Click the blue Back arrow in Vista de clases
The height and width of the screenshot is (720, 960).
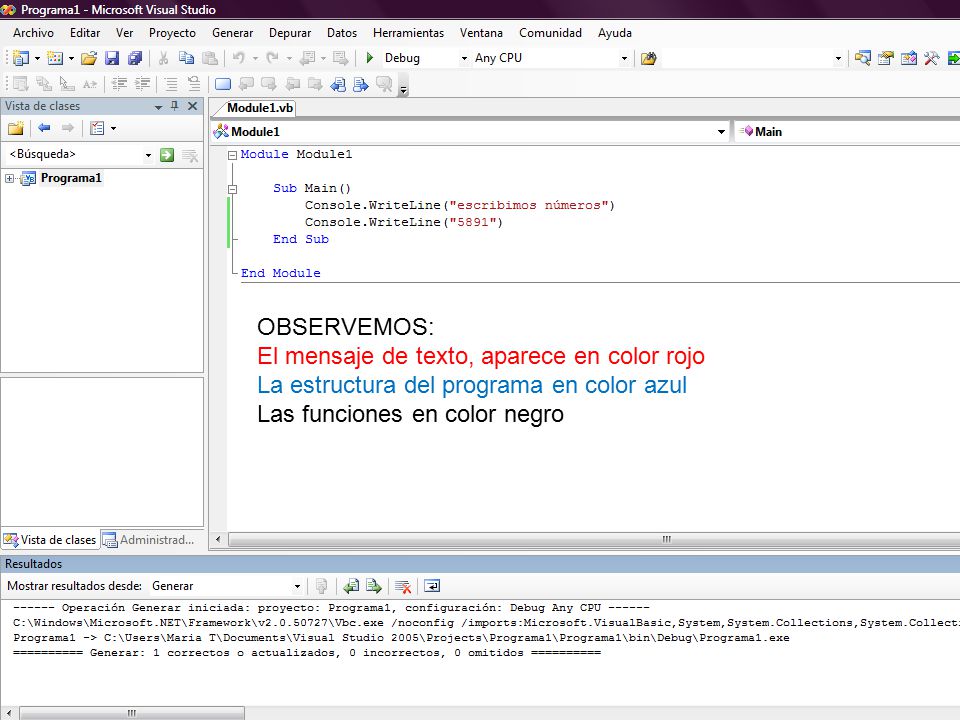pyautogui.click(x=44, y=128)
